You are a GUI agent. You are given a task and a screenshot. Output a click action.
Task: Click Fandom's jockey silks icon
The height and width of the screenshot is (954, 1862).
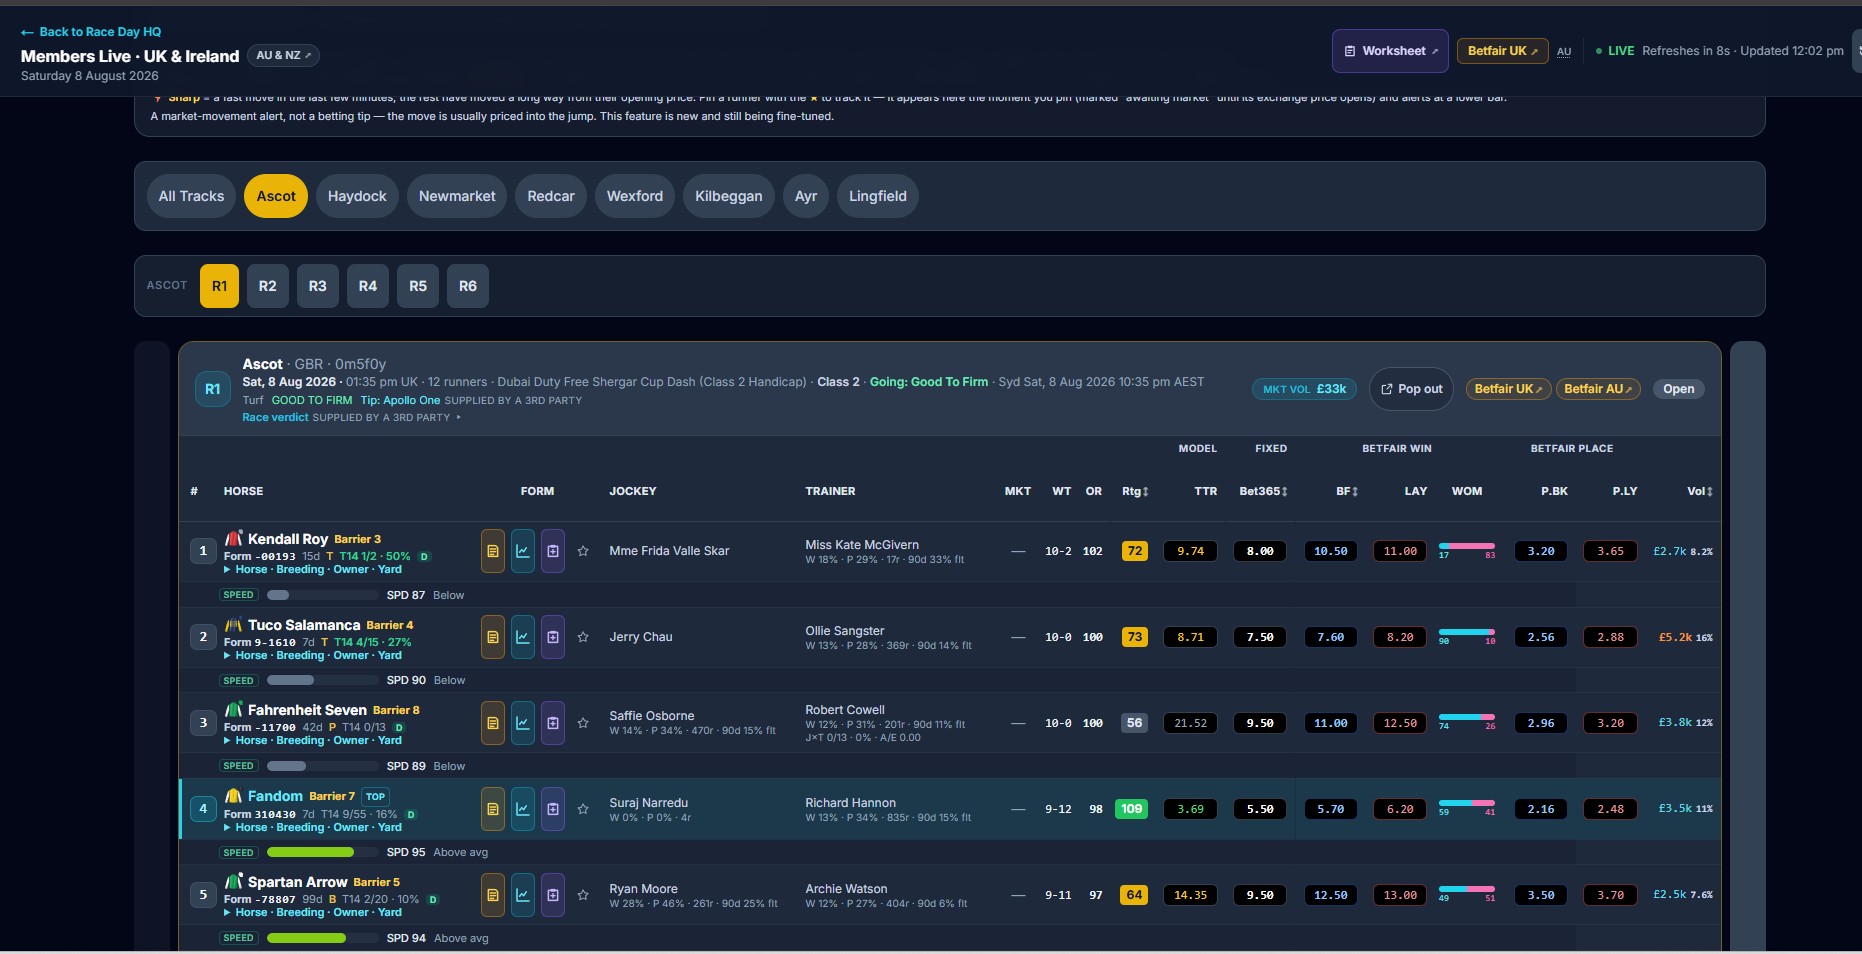(234, 795)
